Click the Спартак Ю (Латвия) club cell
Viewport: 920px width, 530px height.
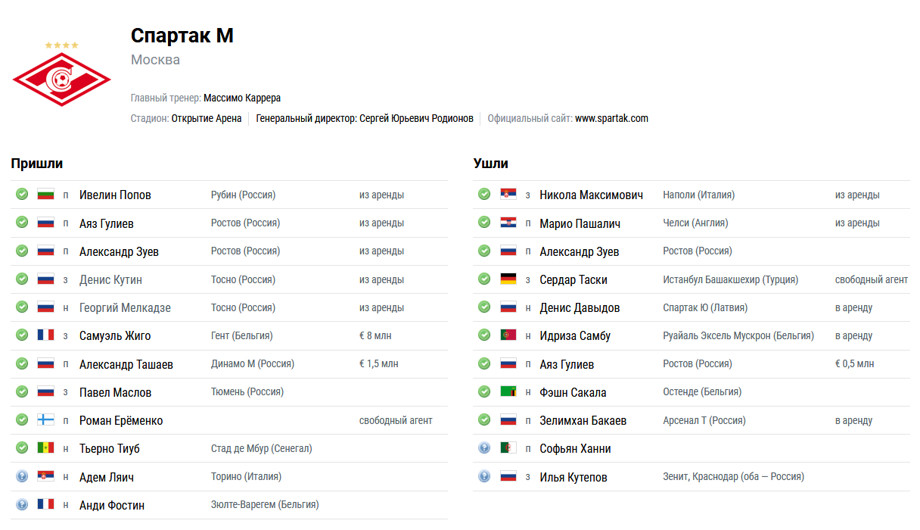tap(705, 308)
